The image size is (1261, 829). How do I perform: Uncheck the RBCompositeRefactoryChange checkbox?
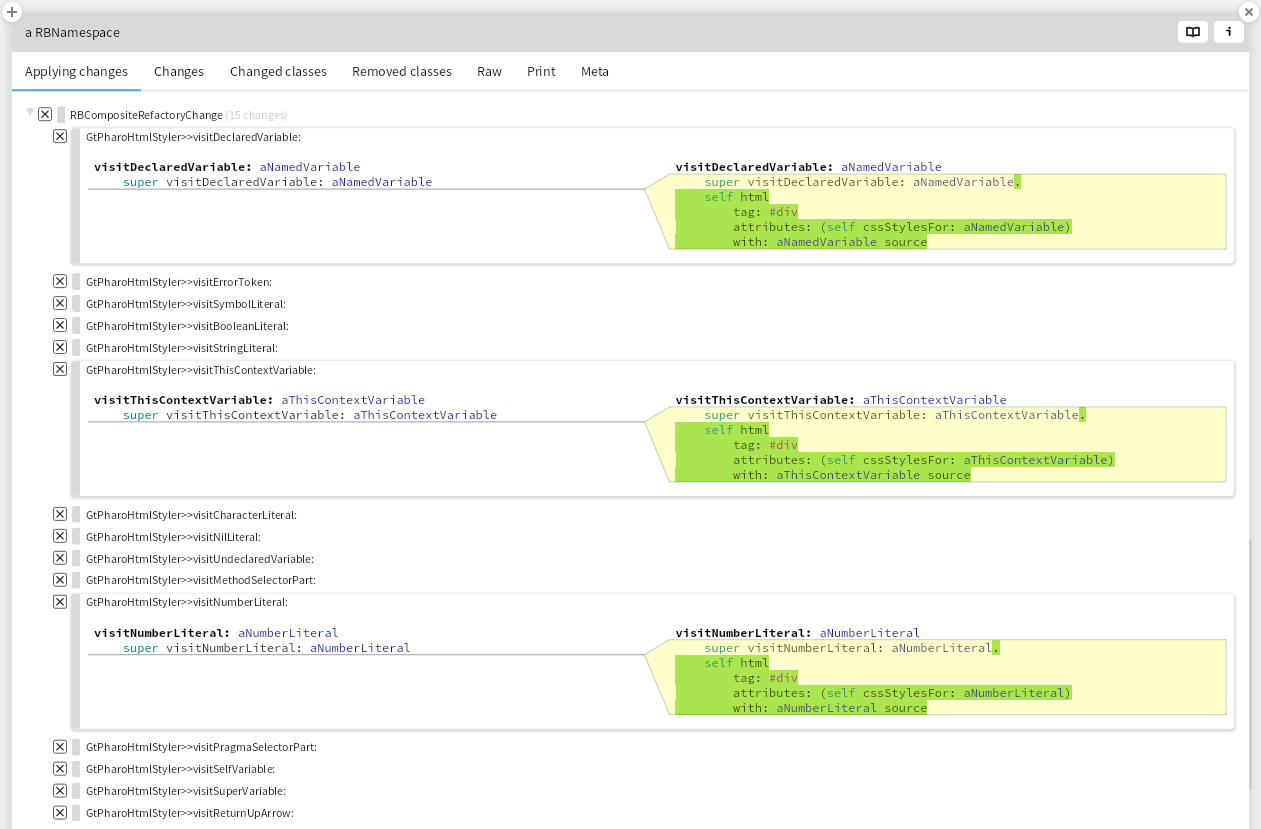(45, 115)
